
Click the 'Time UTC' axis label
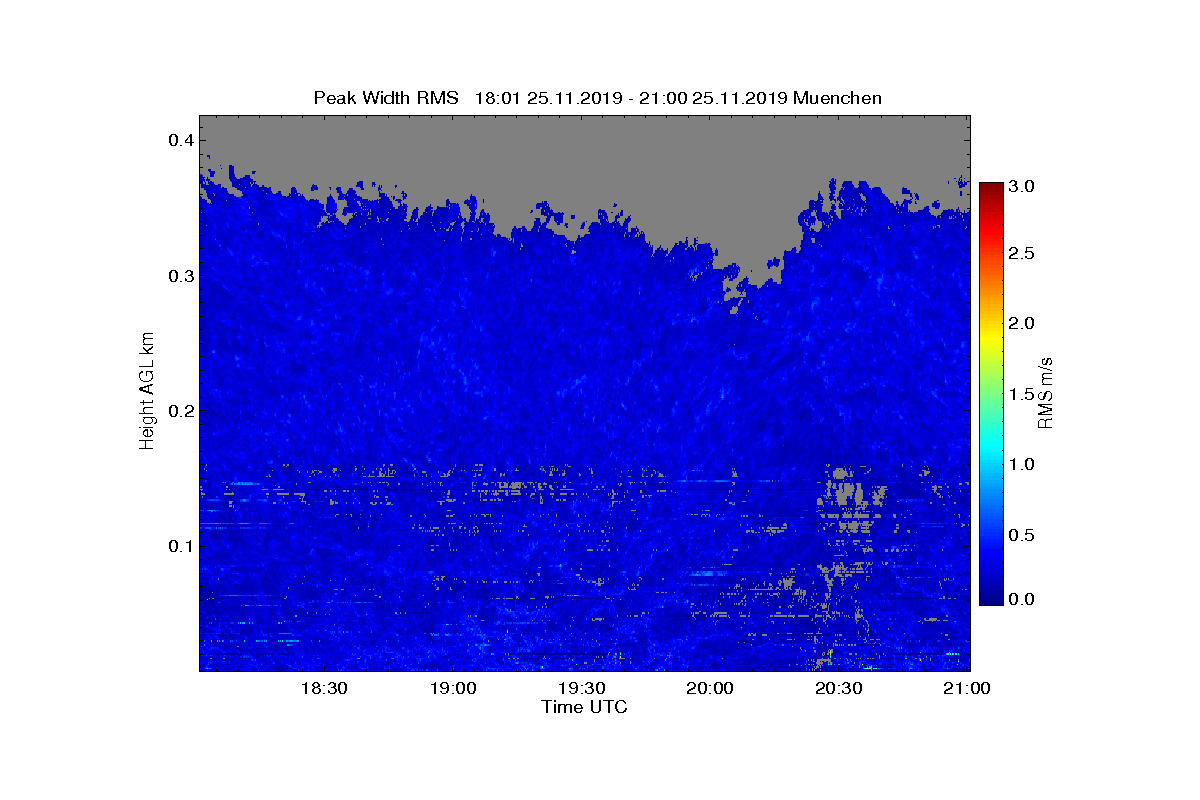(584, 707)
